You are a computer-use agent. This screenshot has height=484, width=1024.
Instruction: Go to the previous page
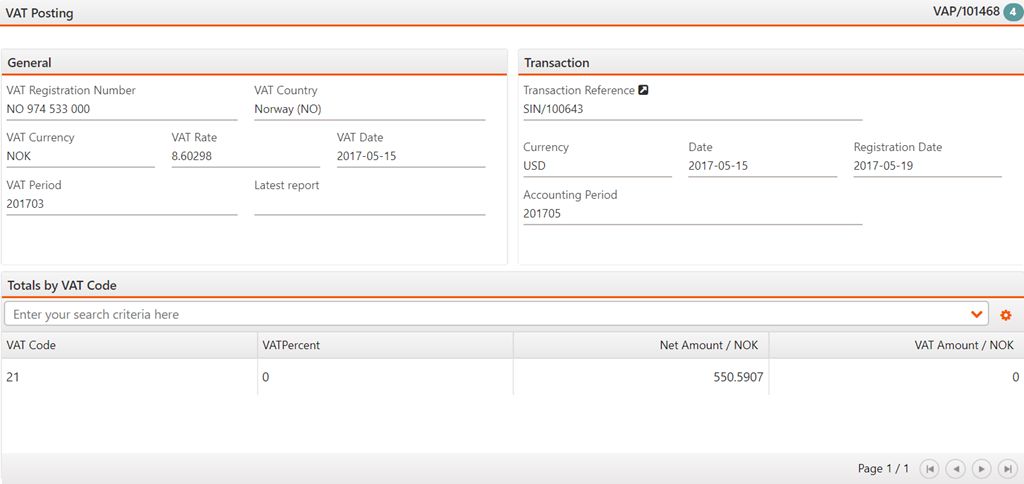pyautogui.click(x=955, y=468)
